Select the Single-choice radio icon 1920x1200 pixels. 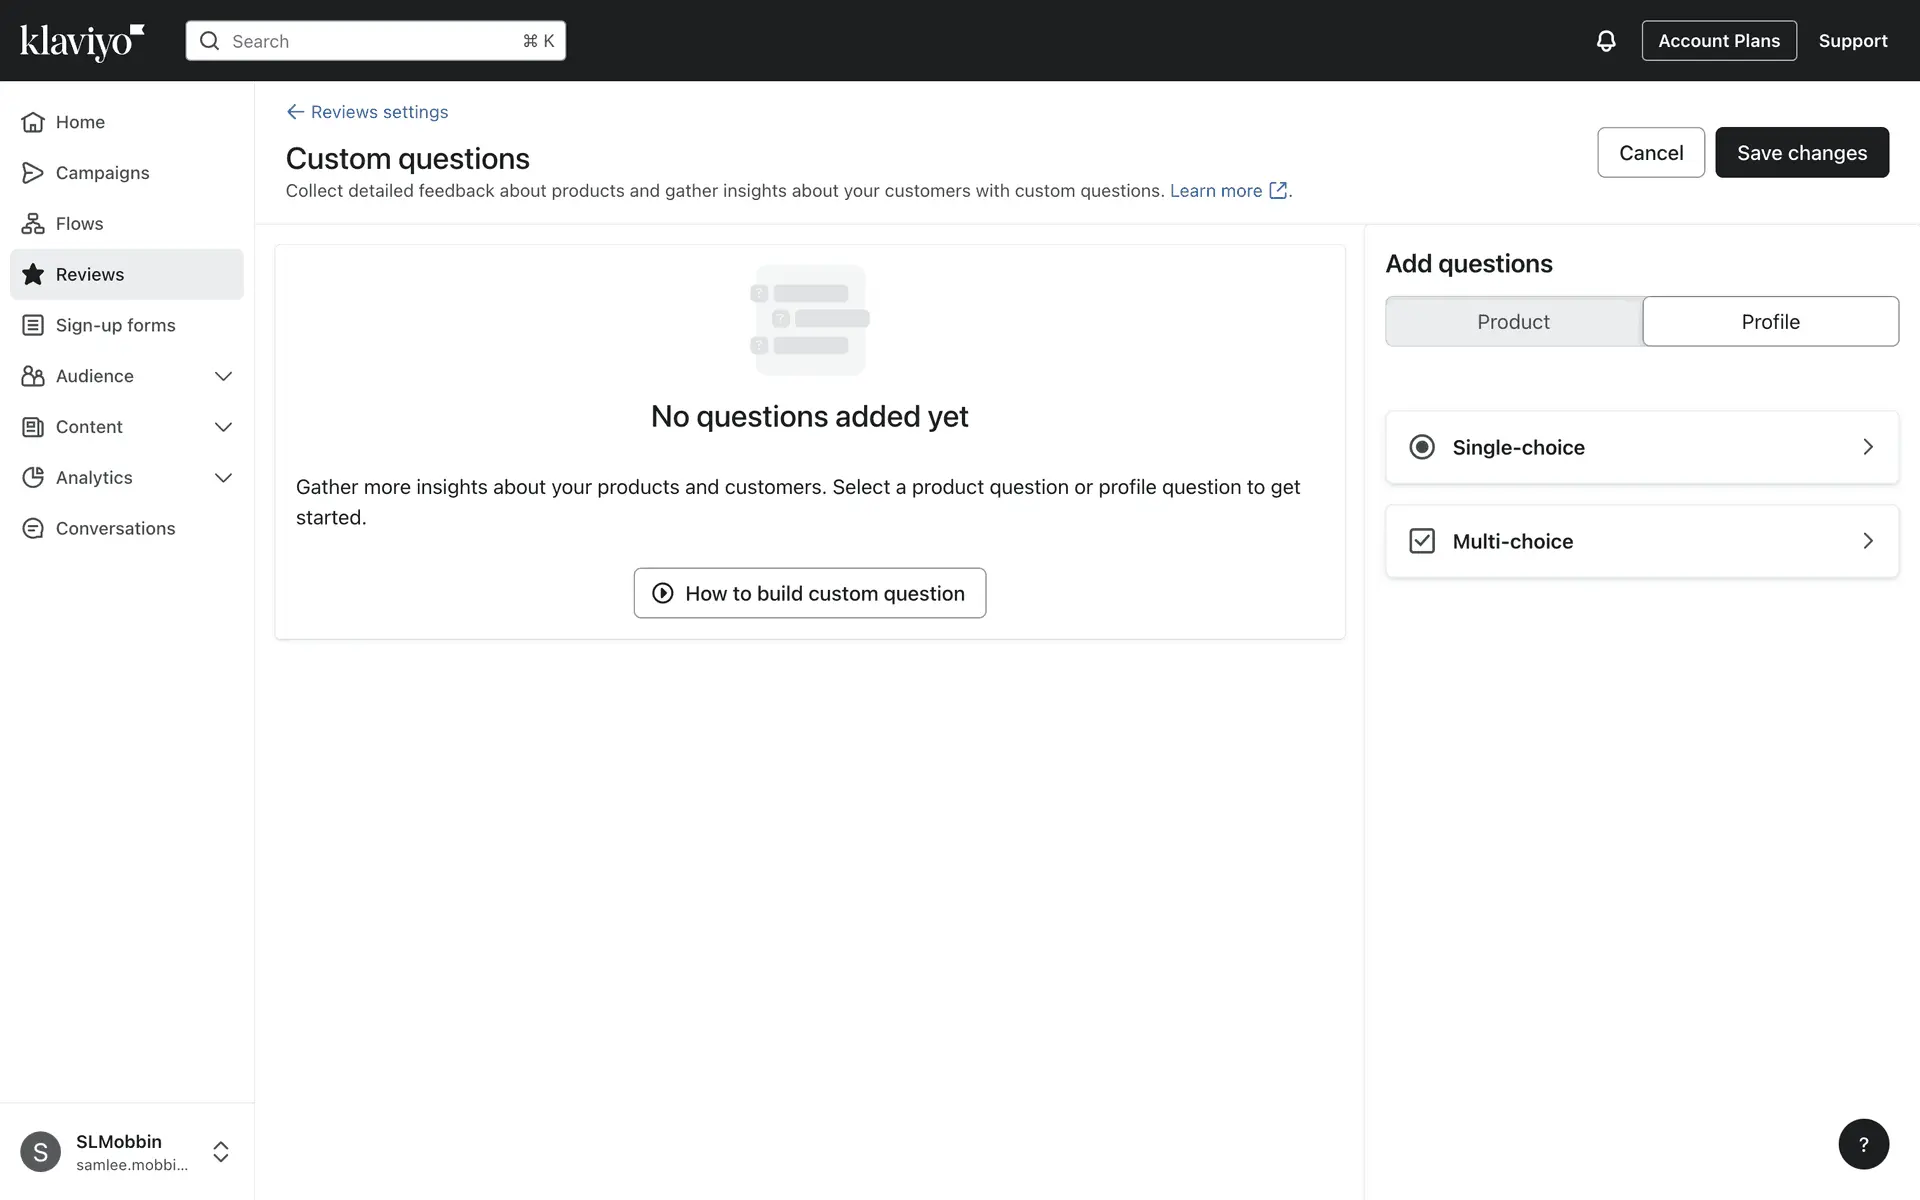pos(1421,447)
